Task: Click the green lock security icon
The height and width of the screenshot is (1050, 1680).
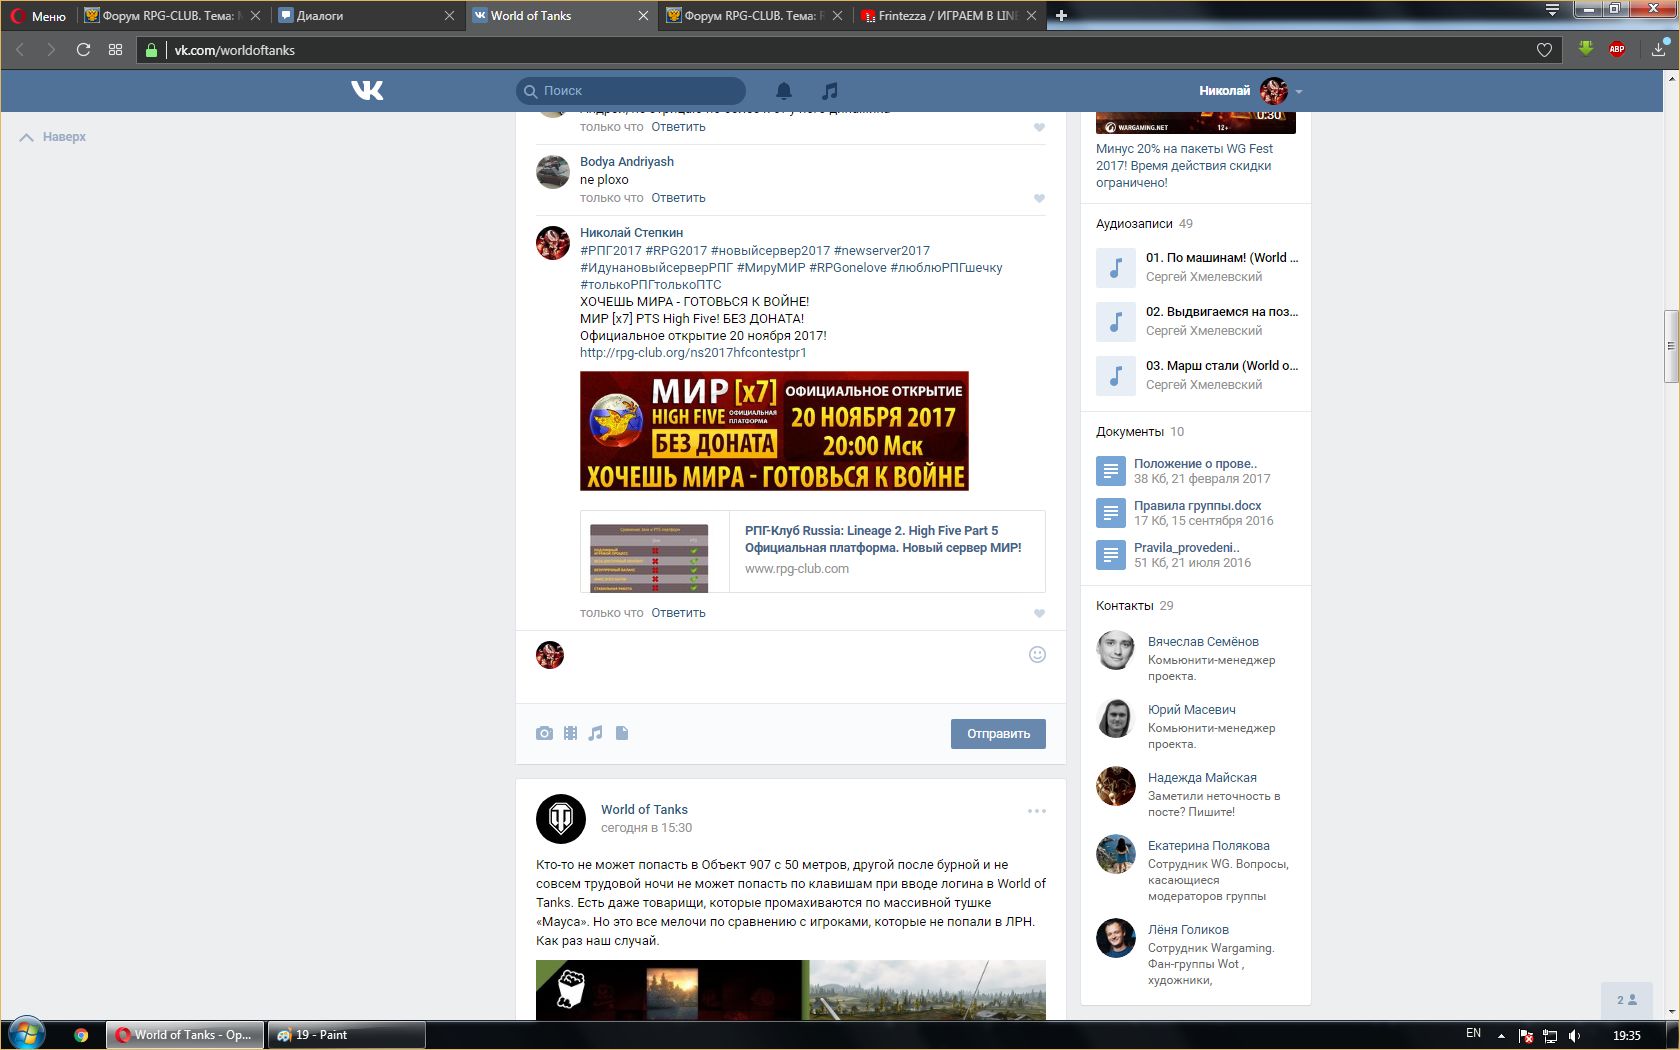Action: coord(151,50)
